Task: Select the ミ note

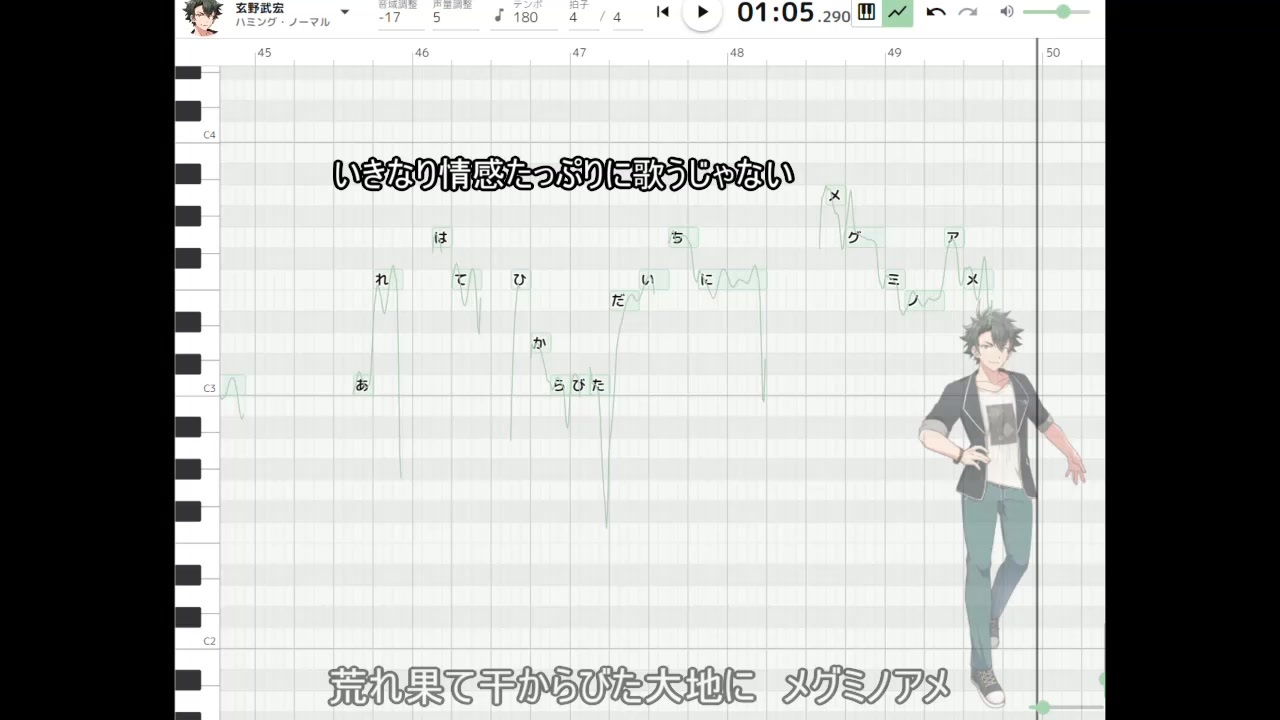Action: [x=894, y=280]
